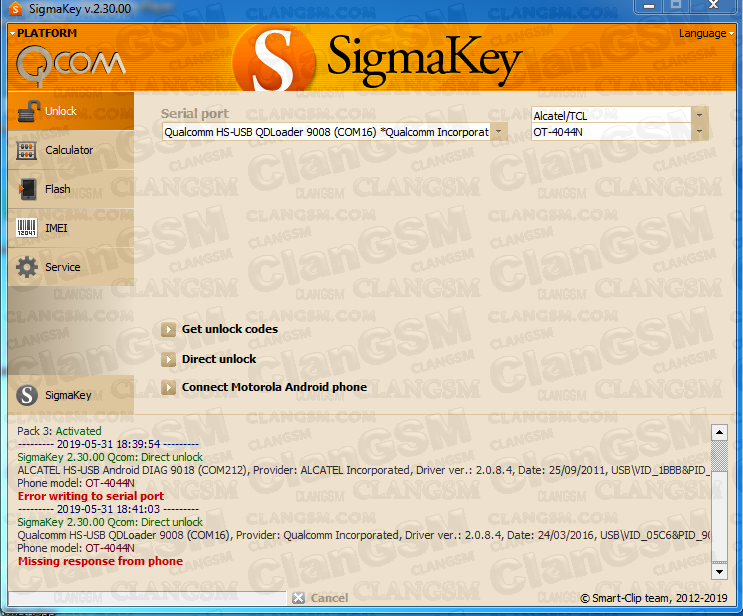Screen dimensions: 743x616
Task: Expand the Serial port dropdown arrow
Action: pos(498,132)
